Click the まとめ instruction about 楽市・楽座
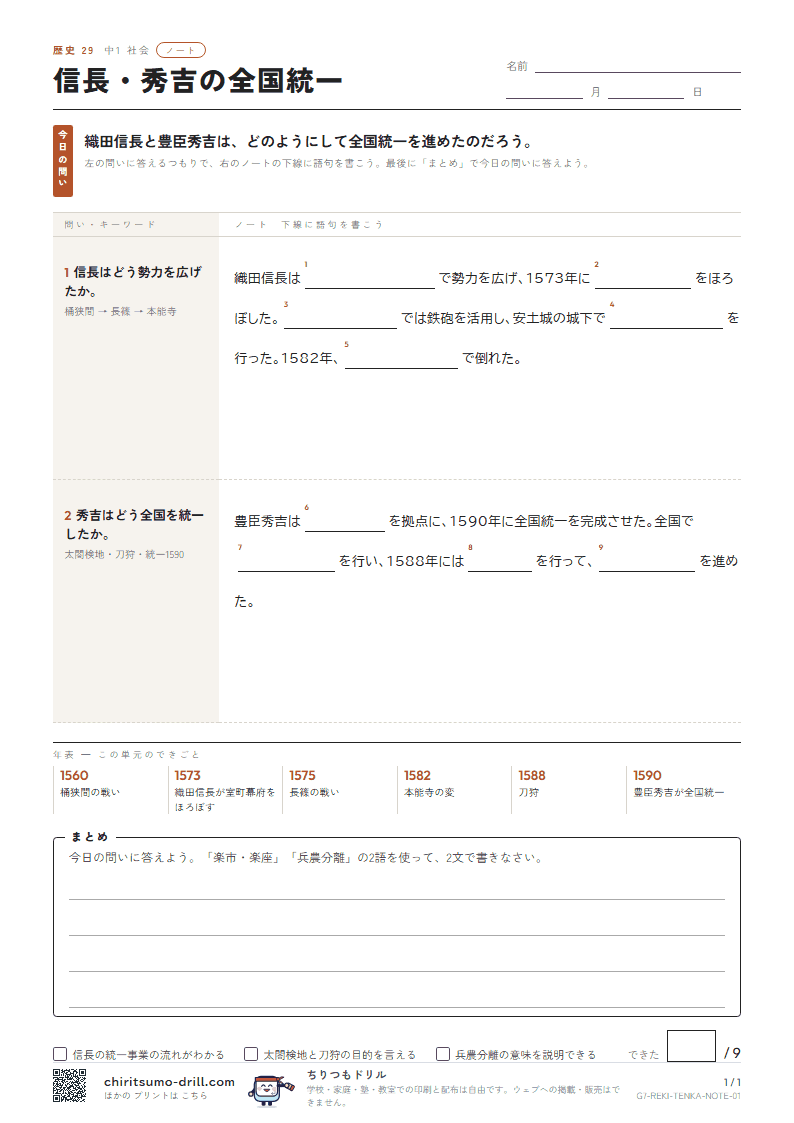Image resolution: width=794 pixels, height=1123 pixels. tap(306, 857)
